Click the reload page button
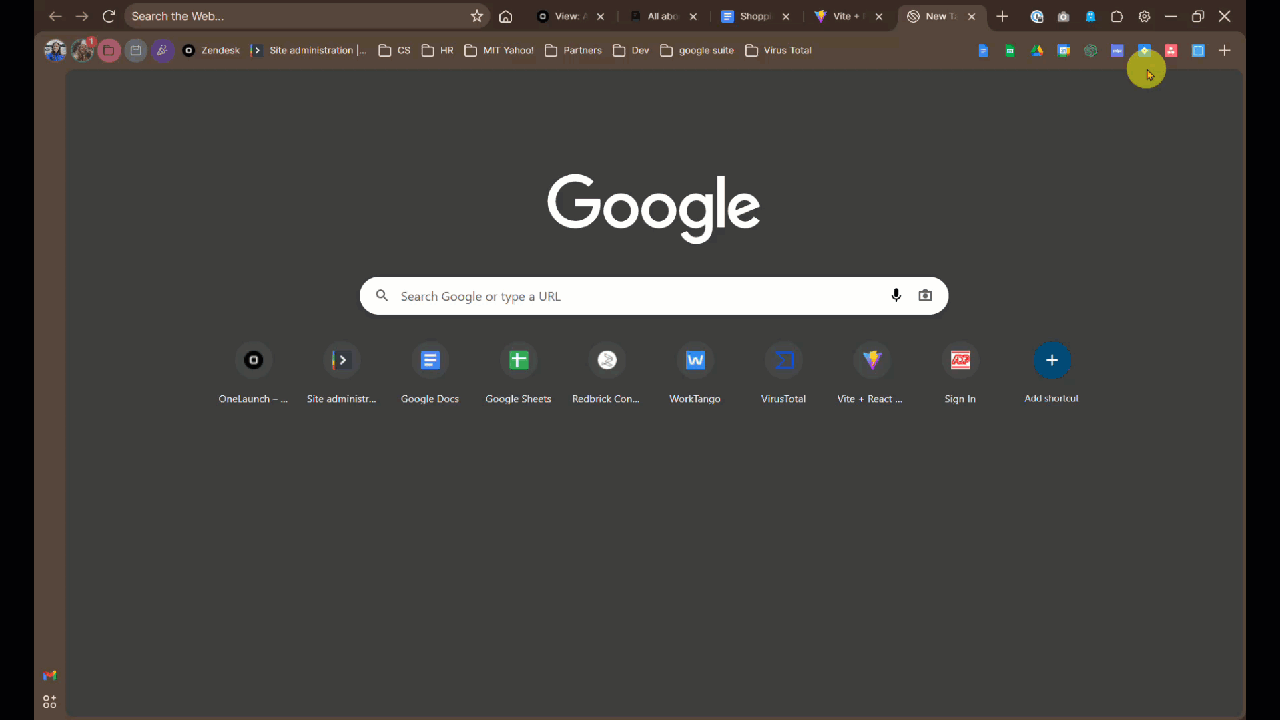Viewport: 1280px width, 720px height. pyautogui.click(x=109, y=16)
